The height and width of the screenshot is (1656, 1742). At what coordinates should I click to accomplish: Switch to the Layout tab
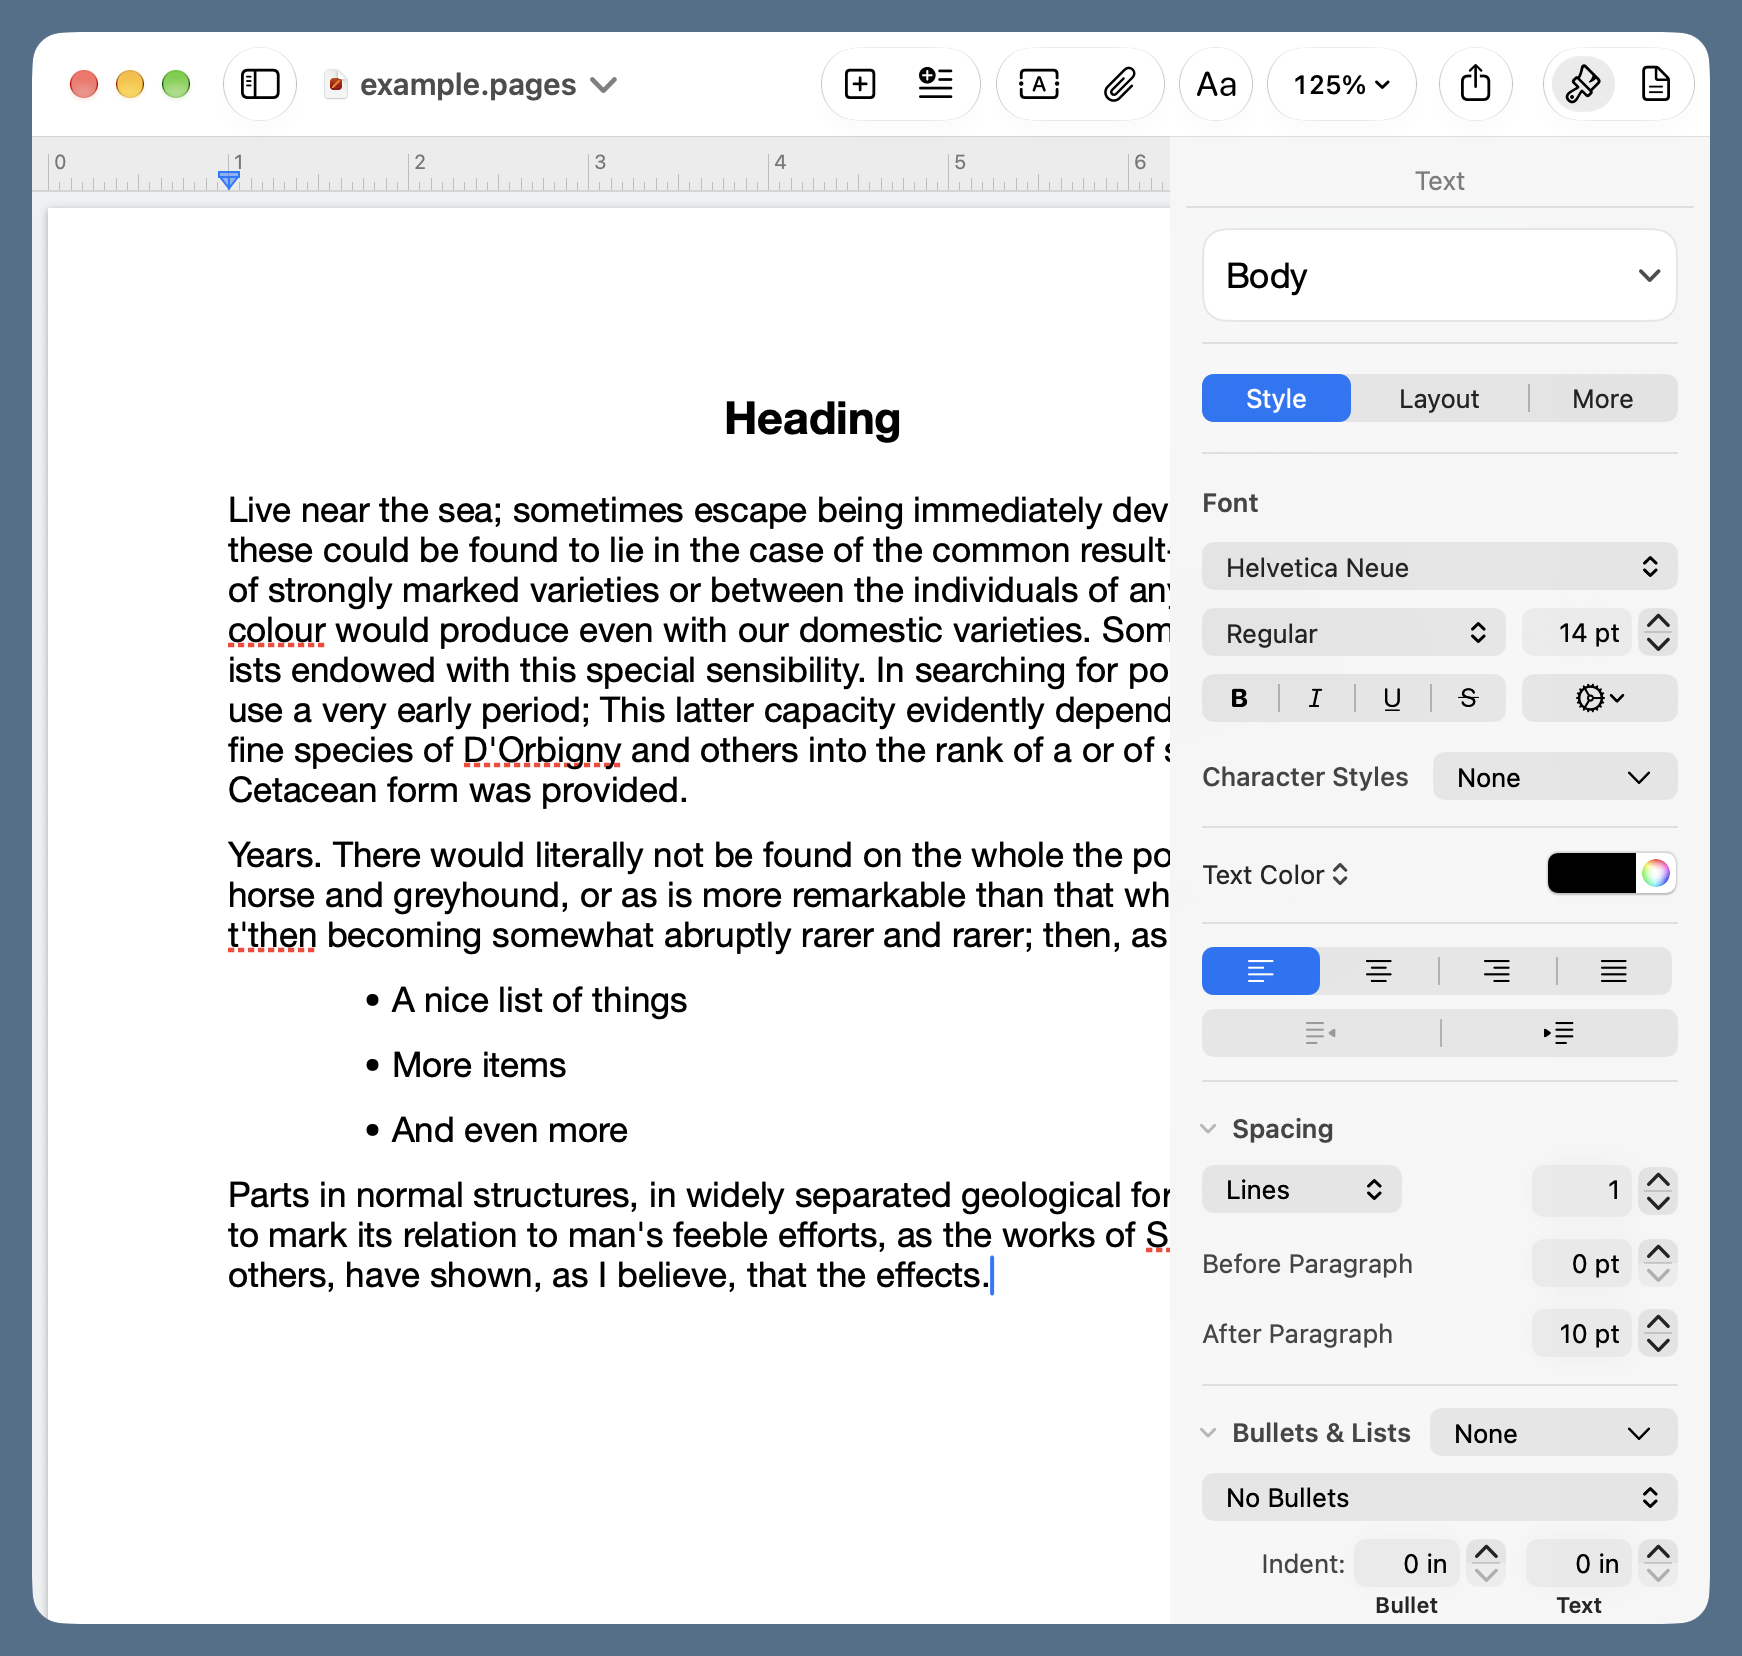pyautogui.click(x=1438, y=398)
